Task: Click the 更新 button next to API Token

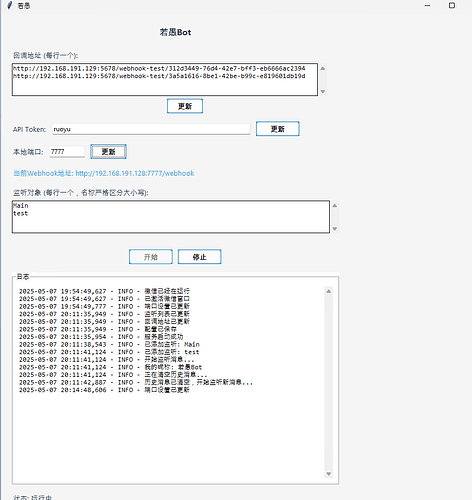Action: point(277,129)
